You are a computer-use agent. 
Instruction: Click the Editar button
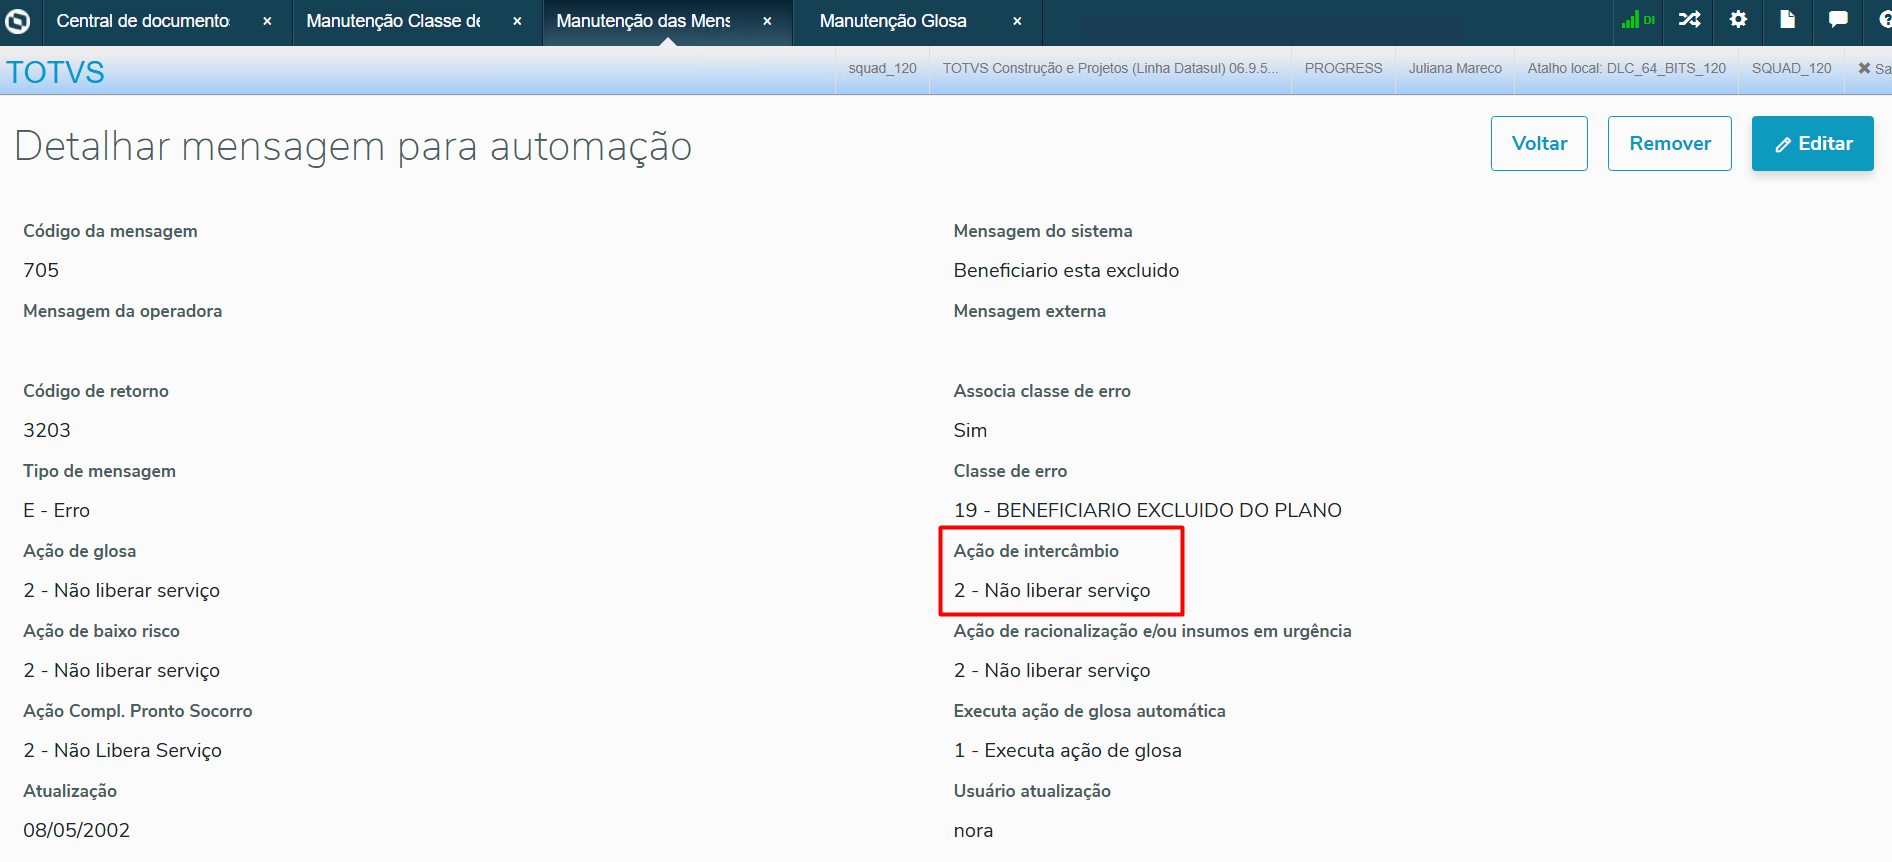[x=1813, y=144]
